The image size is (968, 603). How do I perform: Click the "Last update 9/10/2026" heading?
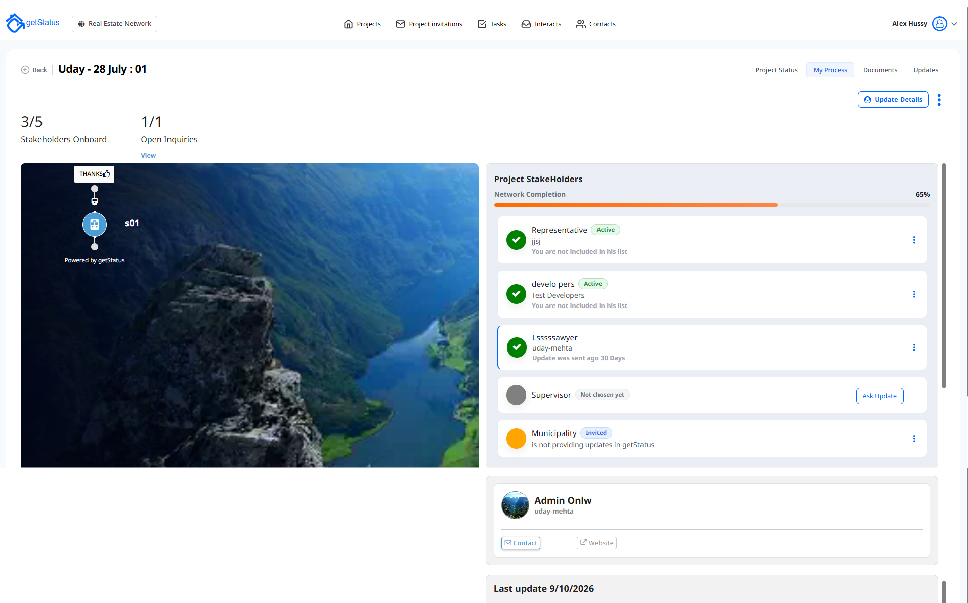[x=543, y=589]
